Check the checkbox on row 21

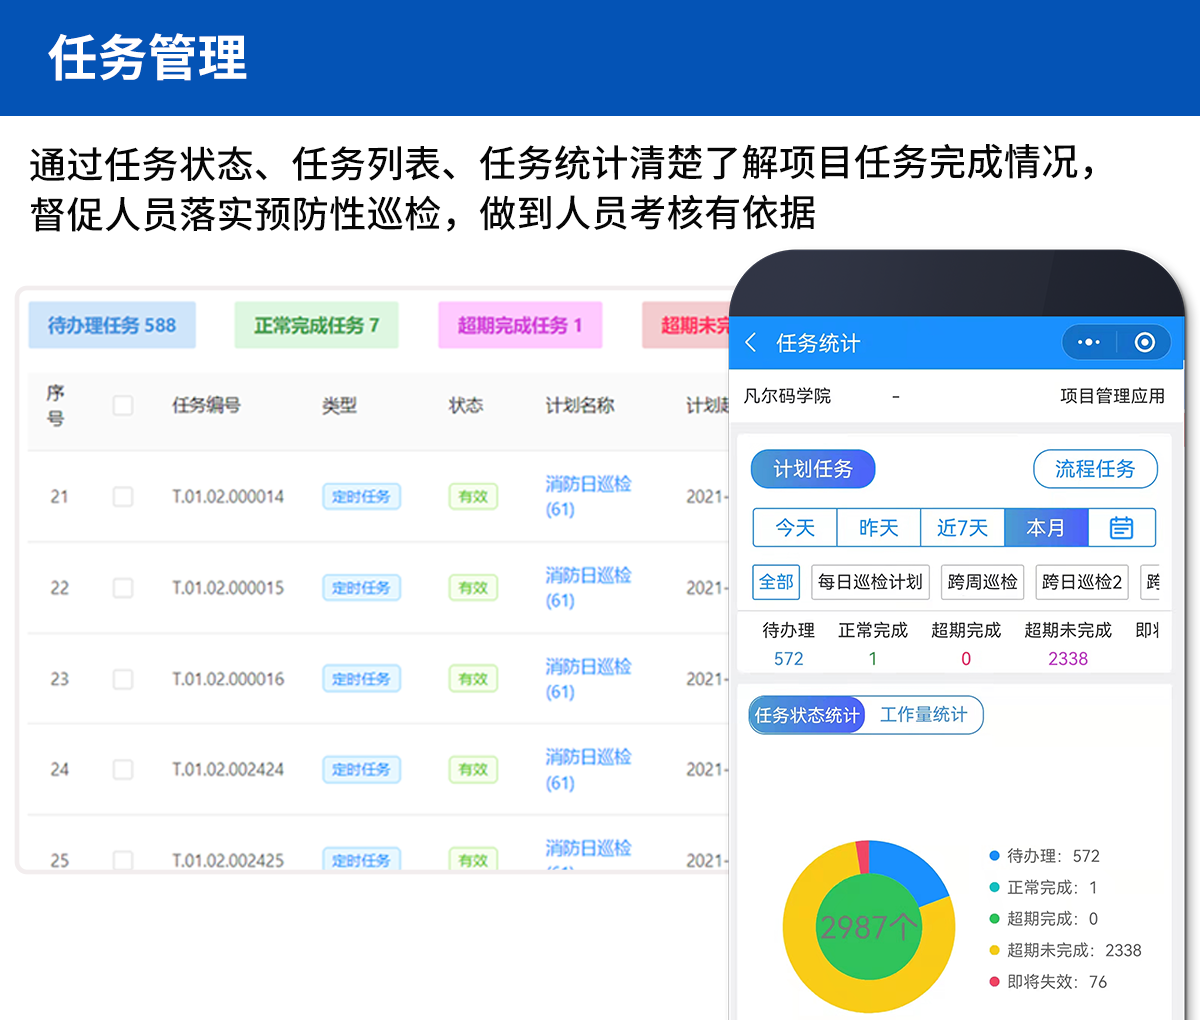[x=123, y=497]
